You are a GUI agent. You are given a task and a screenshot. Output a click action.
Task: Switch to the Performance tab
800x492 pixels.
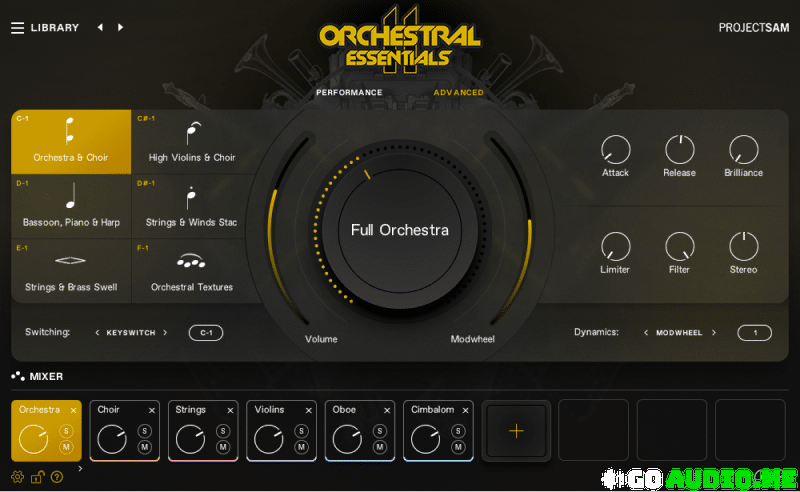[349, 93]
